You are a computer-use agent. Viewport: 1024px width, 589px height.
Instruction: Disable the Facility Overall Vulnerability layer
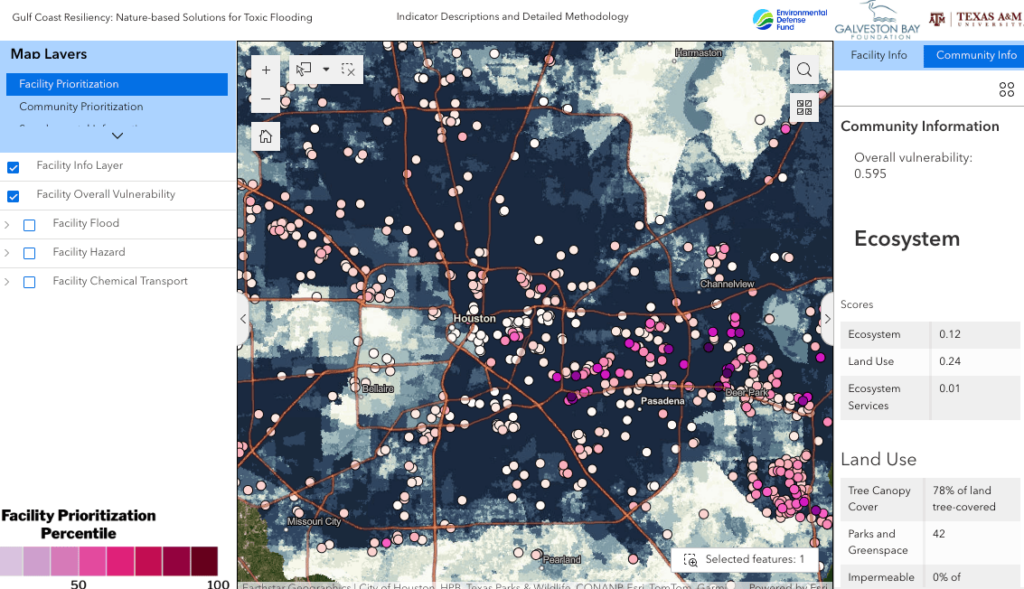(11, 195)
